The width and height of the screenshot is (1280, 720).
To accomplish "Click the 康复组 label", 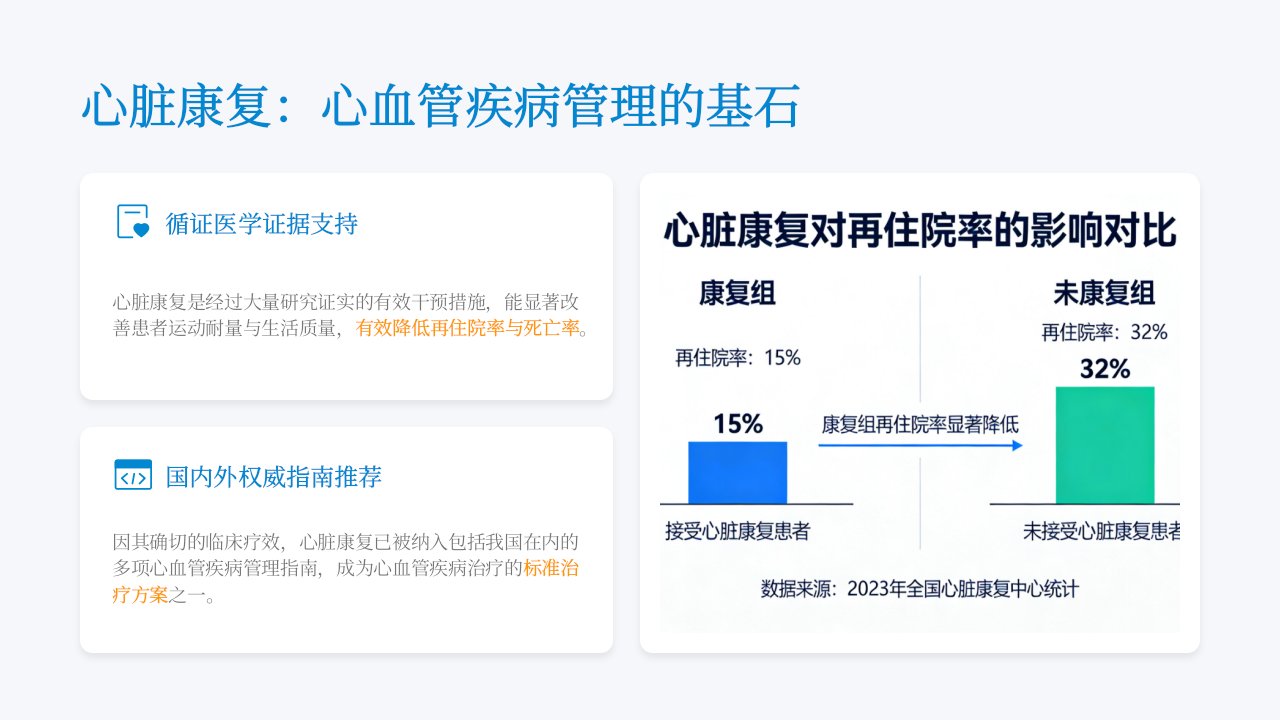I will [x=737, y=293].
